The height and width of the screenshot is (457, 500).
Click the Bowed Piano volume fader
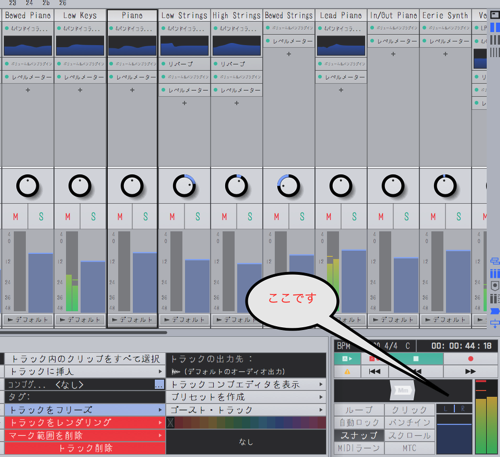pyautogui.click(x=40, y=283)
